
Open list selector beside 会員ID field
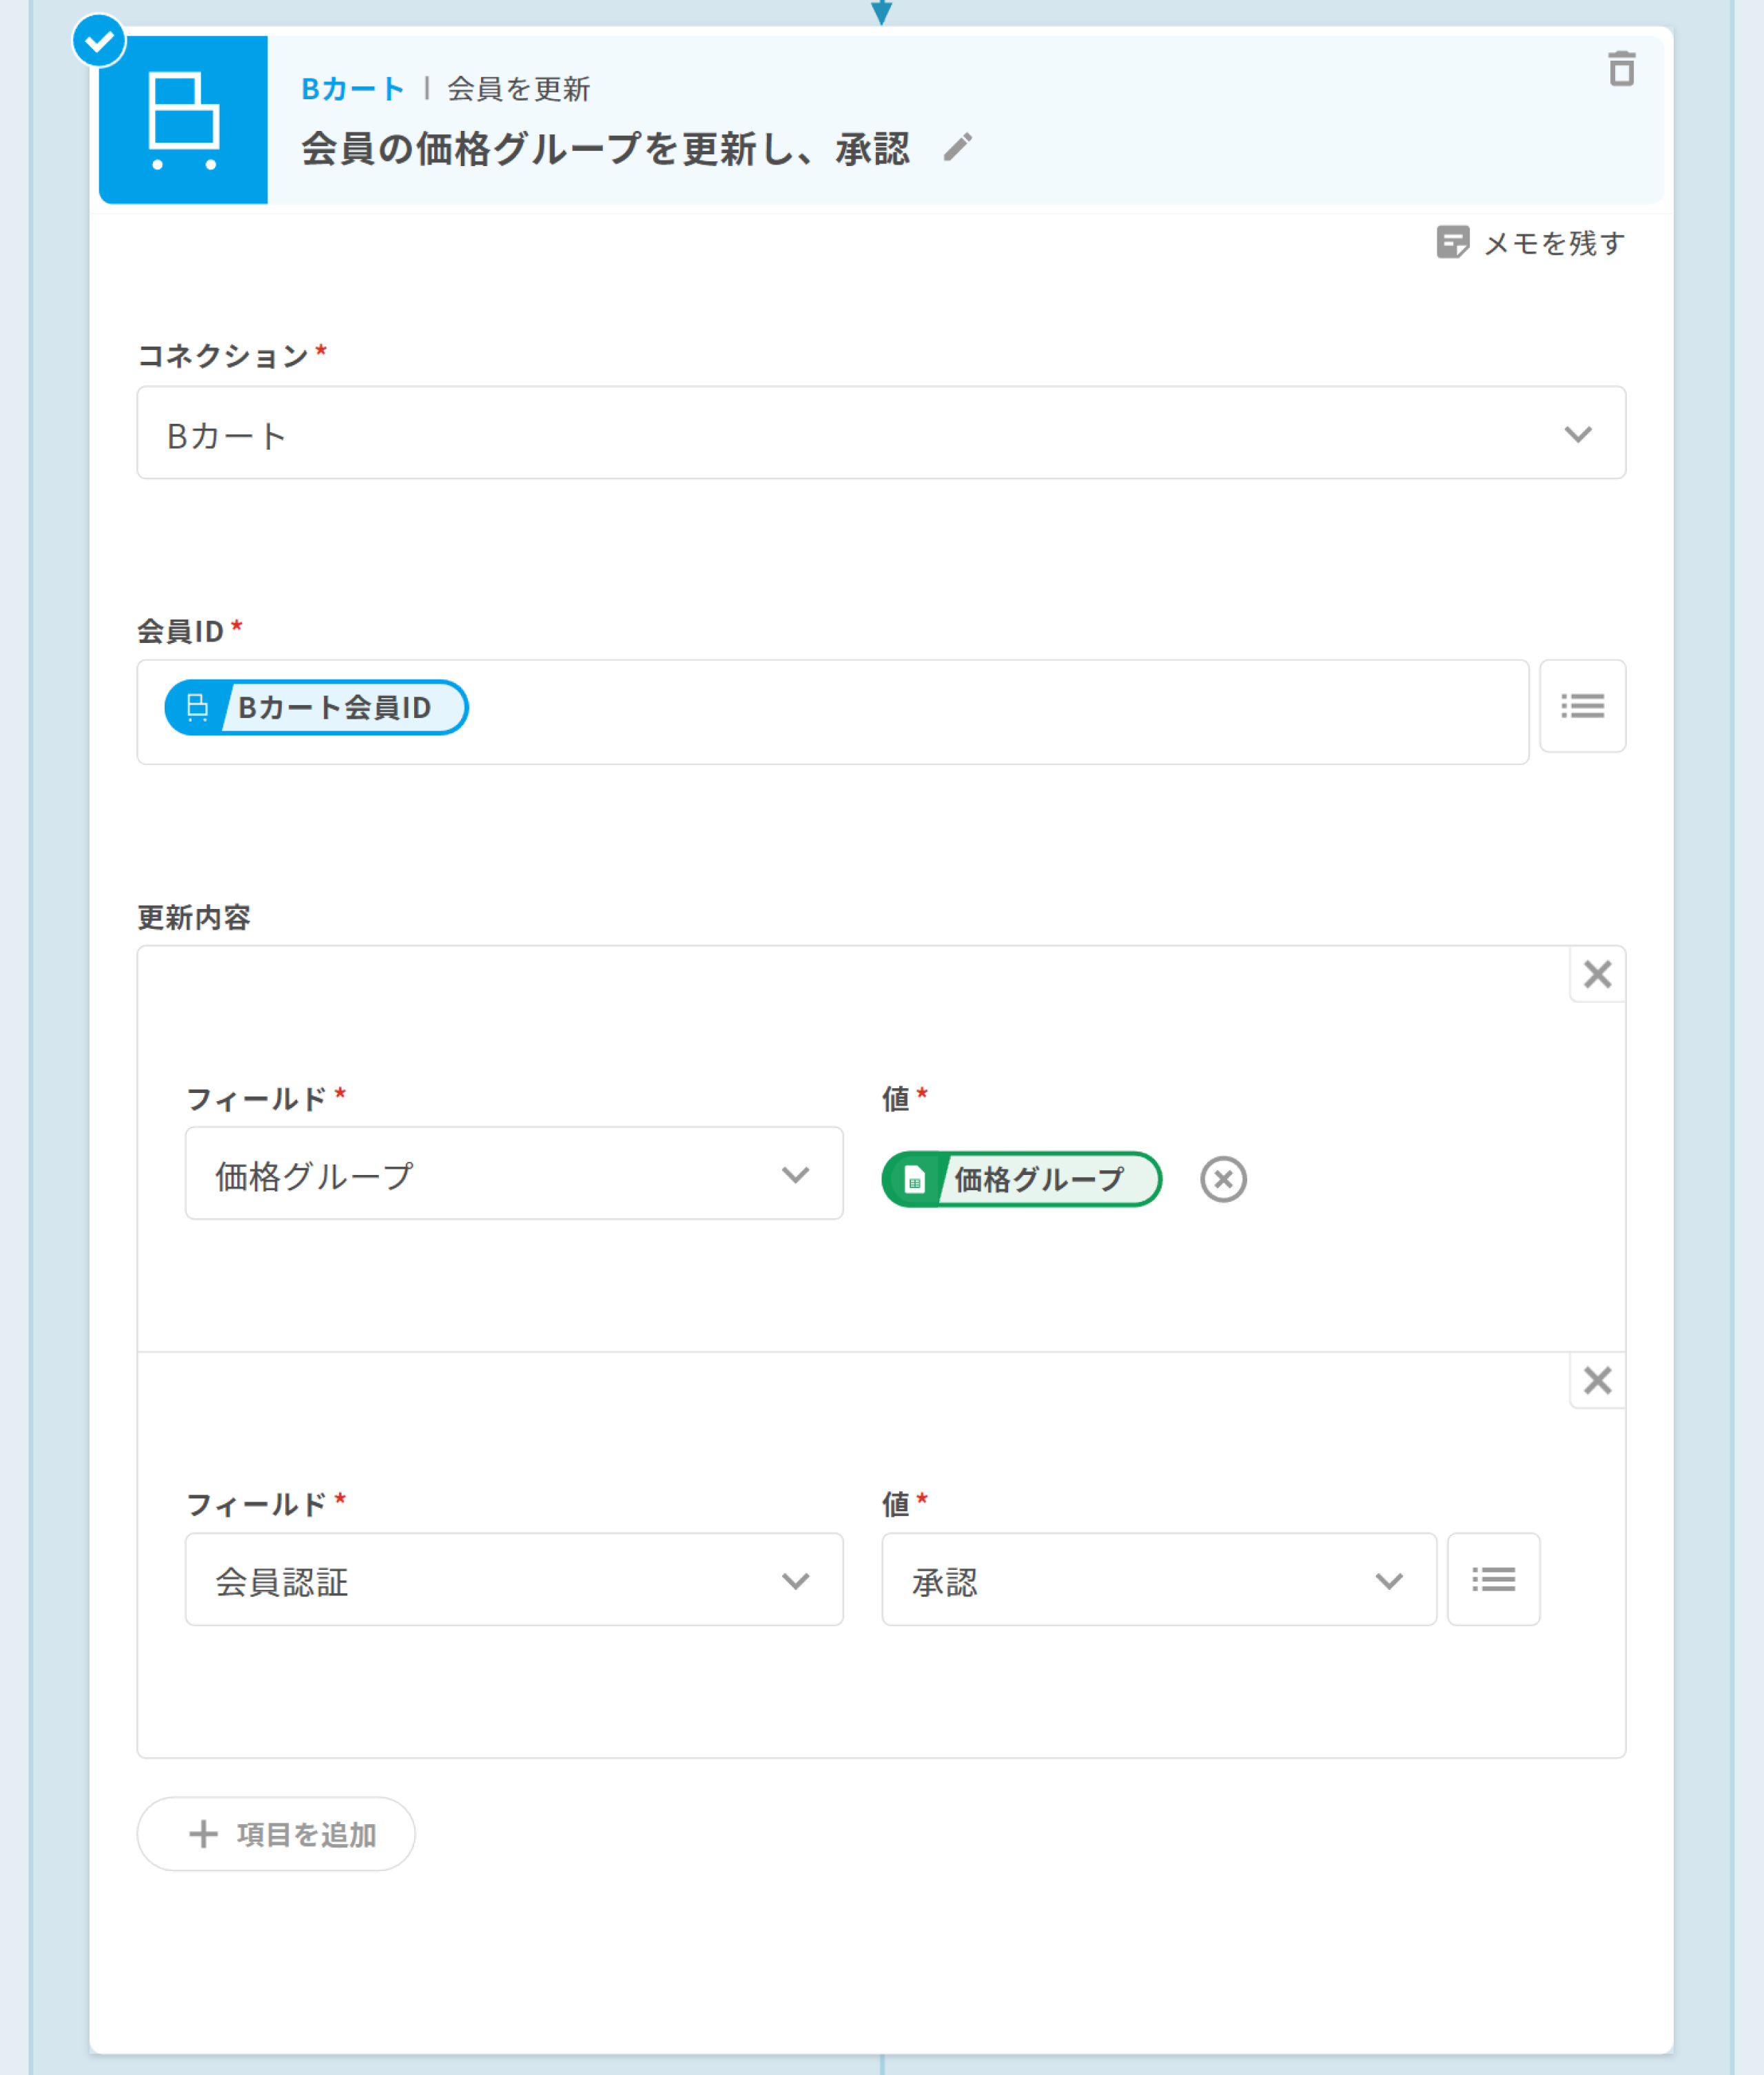coord(1582,706)
